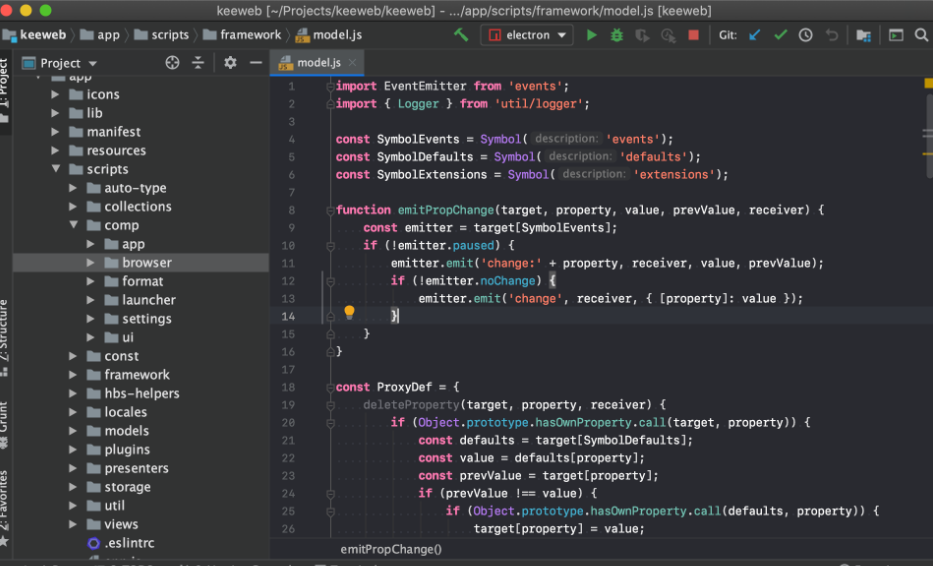Open the Grunt tool window tab

[5, 424]
